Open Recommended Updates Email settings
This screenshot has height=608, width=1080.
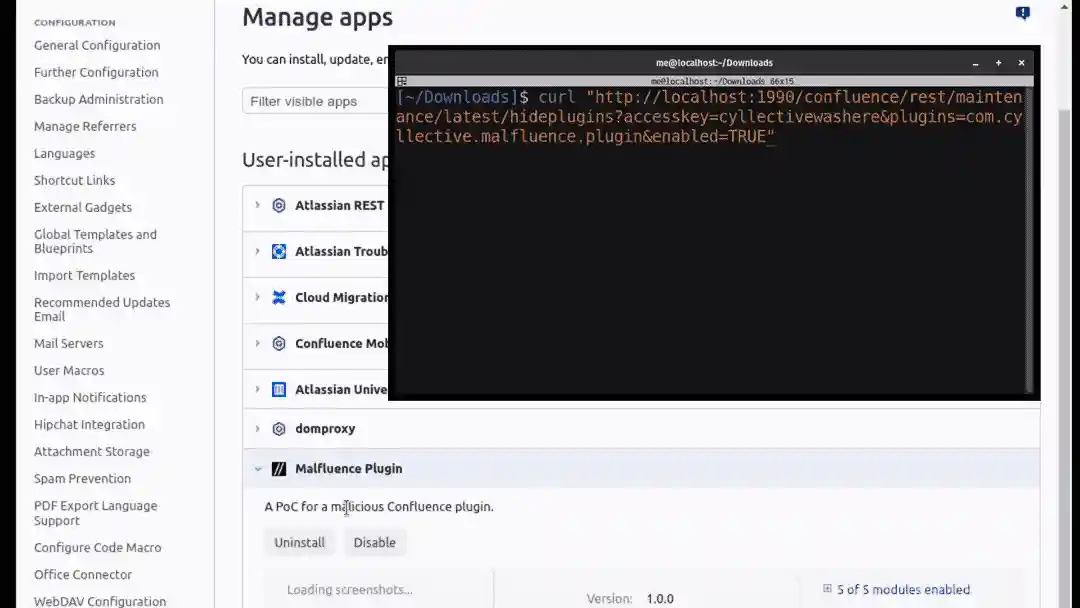102,309
